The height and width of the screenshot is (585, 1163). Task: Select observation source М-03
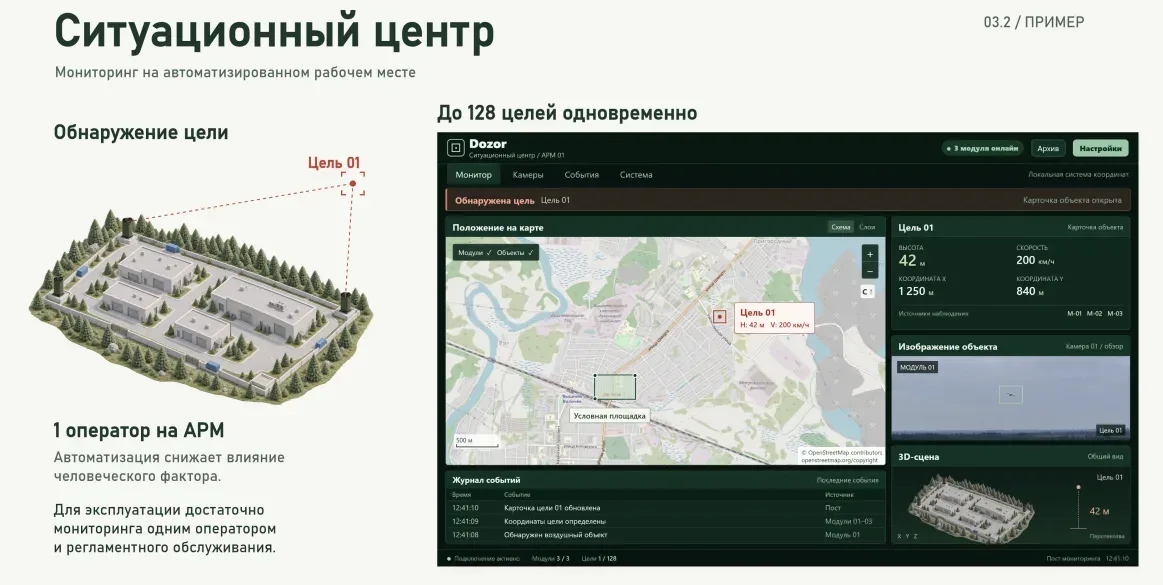[x=1114, y=314]
